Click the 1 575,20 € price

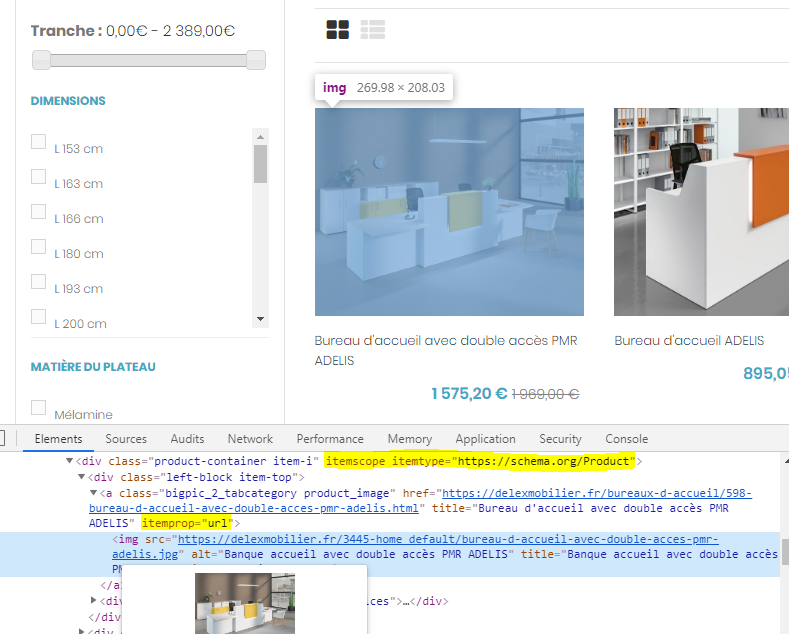(x=469, y=393)
